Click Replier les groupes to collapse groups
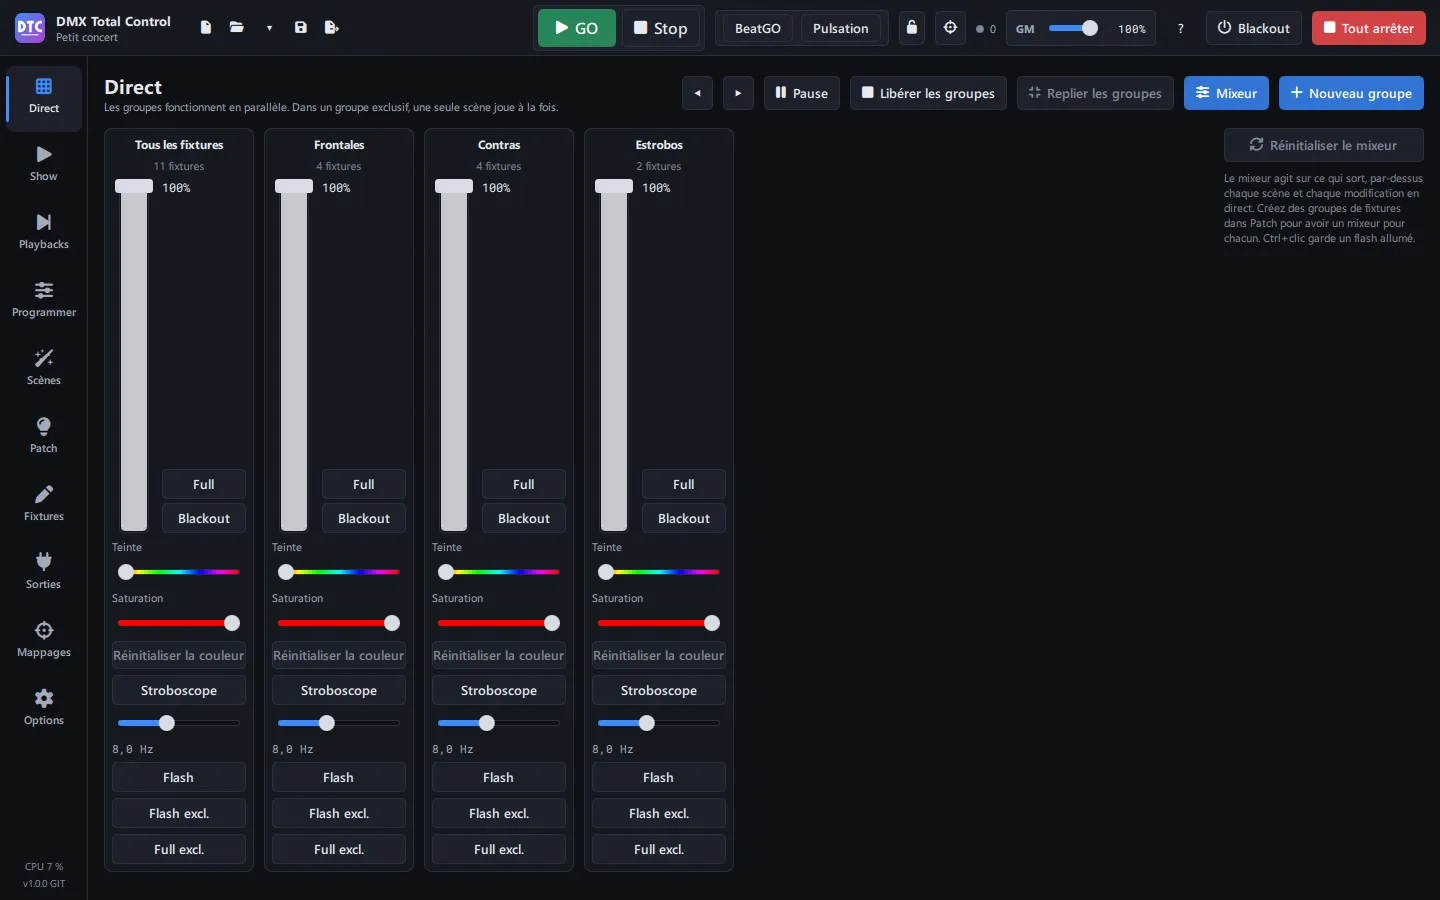The height and width of the screenshot is (900, 1440). coord(1095,93)
